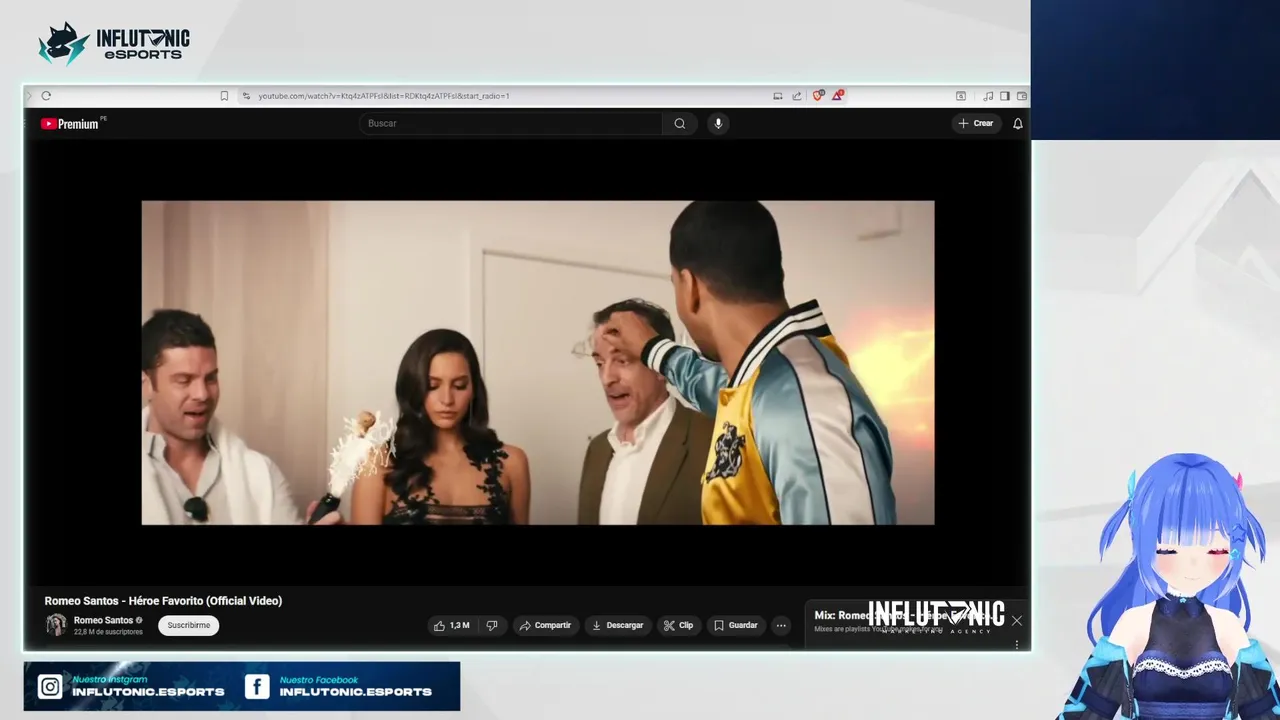The image size is (1280, 720).
Task: Open the Brave Shields lion icon
Action: [818, 96]
